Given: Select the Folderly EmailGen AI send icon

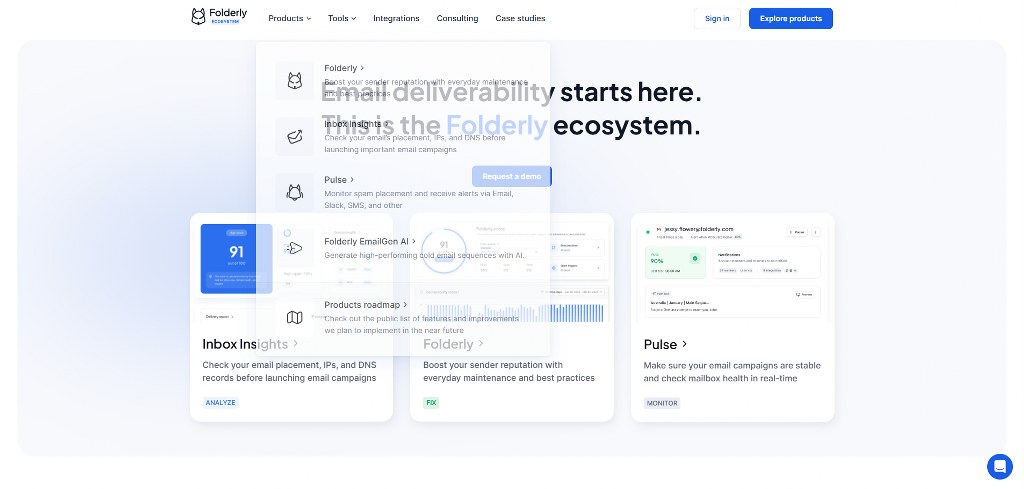Looking at the screenshot, I should click(295, 248).
